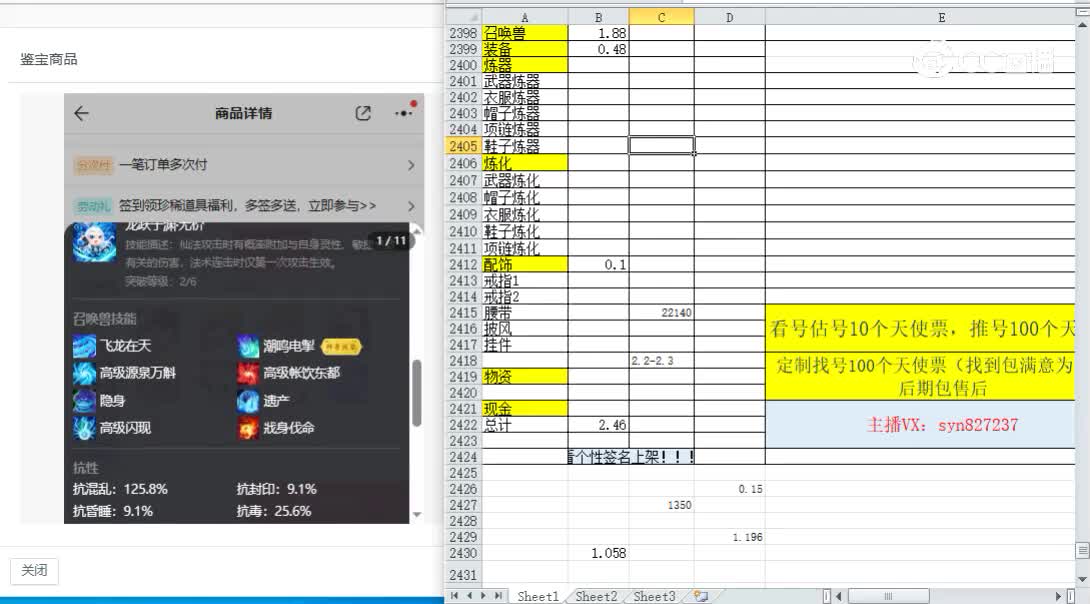This screenshot has height=604, width=1090.
Task: Click the horizontal scrollbar left arrow
Action: [839, 596]
